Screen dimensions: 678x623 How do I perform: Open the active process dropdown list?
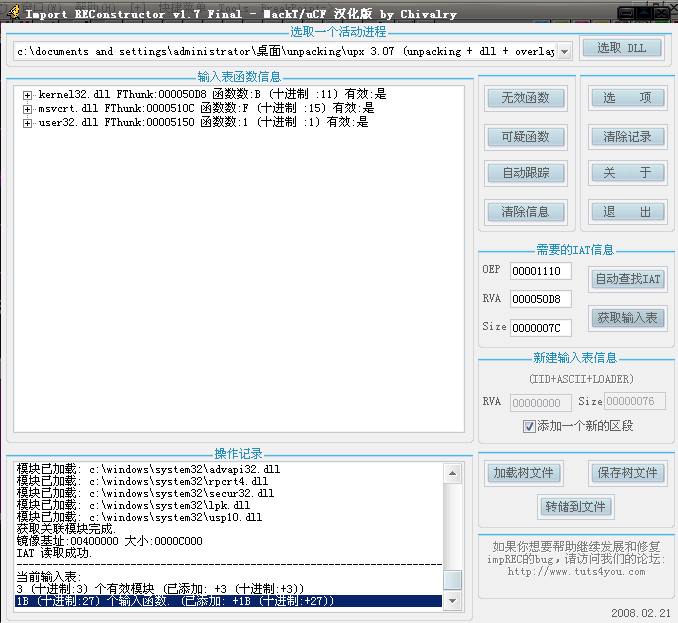click(x=563, y=51)
